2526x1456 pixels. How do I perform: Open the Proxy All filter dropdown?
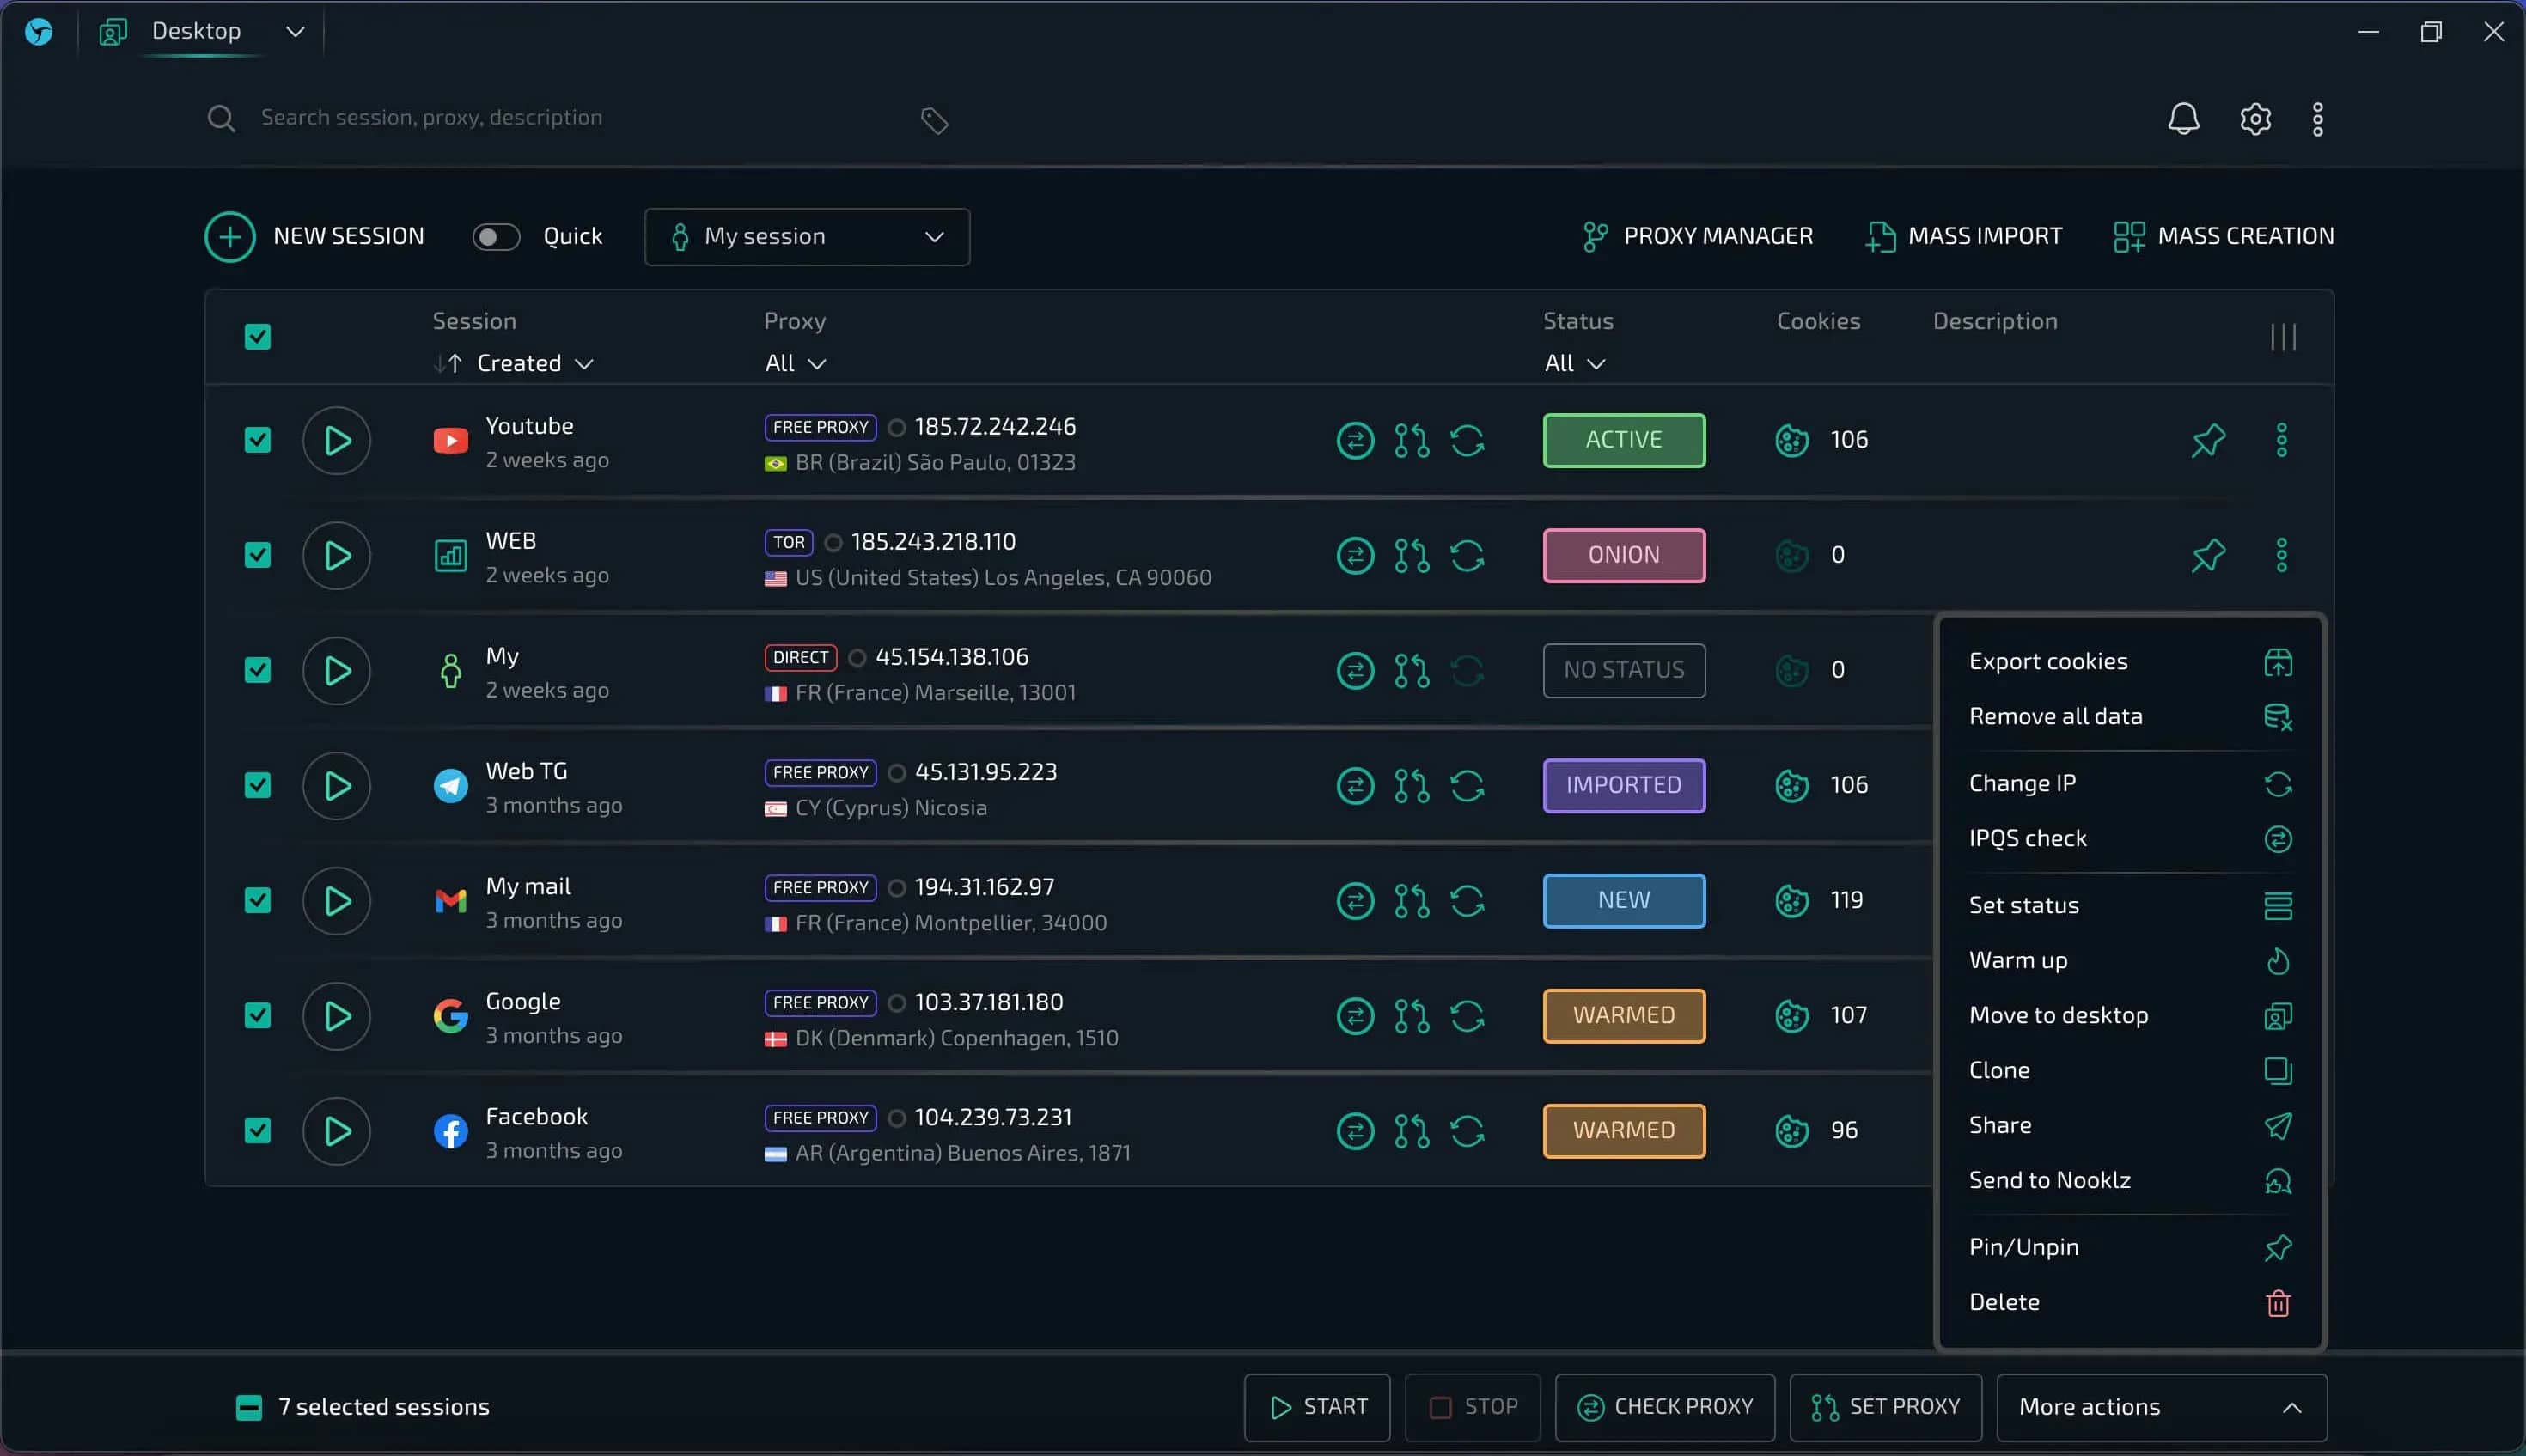[x=796, y=363]
